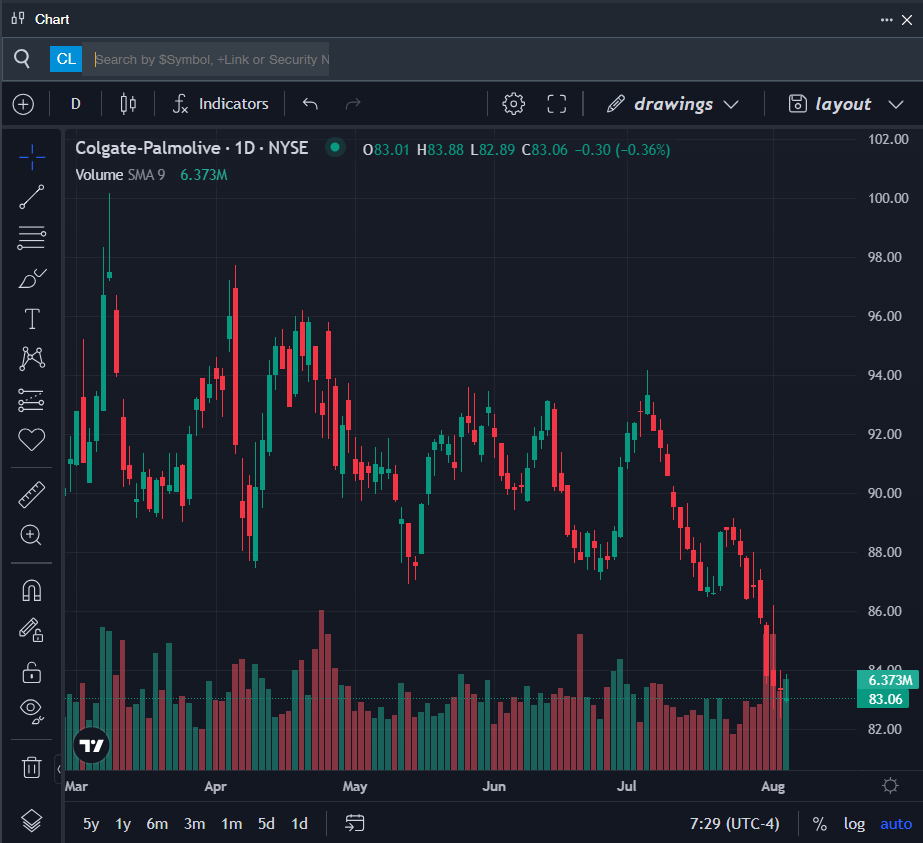
Task: Click the CL symbol tag
Action: pyautogui.click(x=66, y=59)
